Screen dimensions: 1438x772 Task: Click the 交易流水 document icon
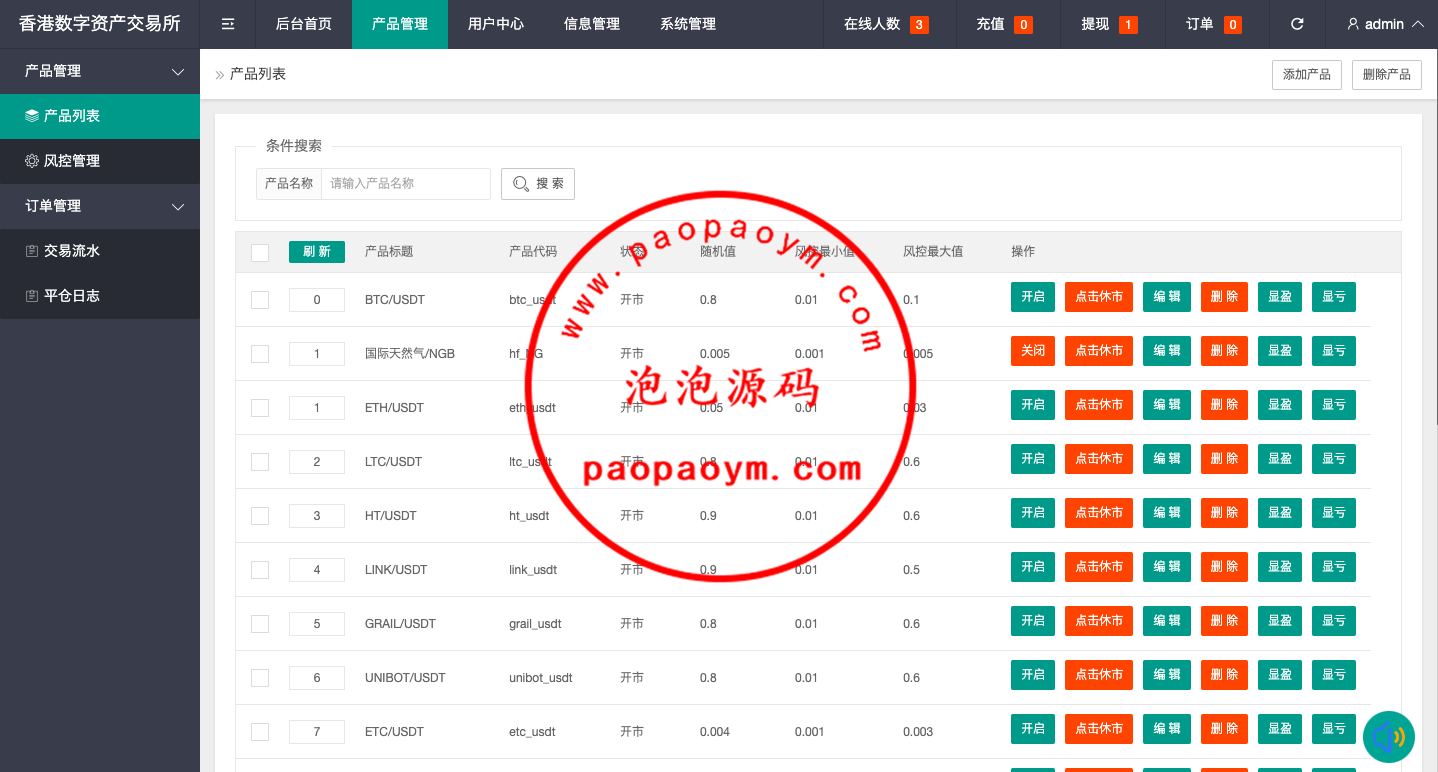coord(32,251)
